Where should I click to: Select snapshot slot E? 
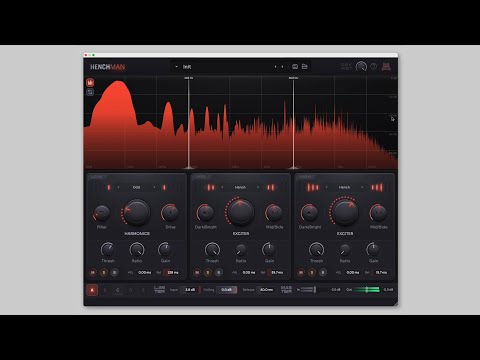pos(143,290)
